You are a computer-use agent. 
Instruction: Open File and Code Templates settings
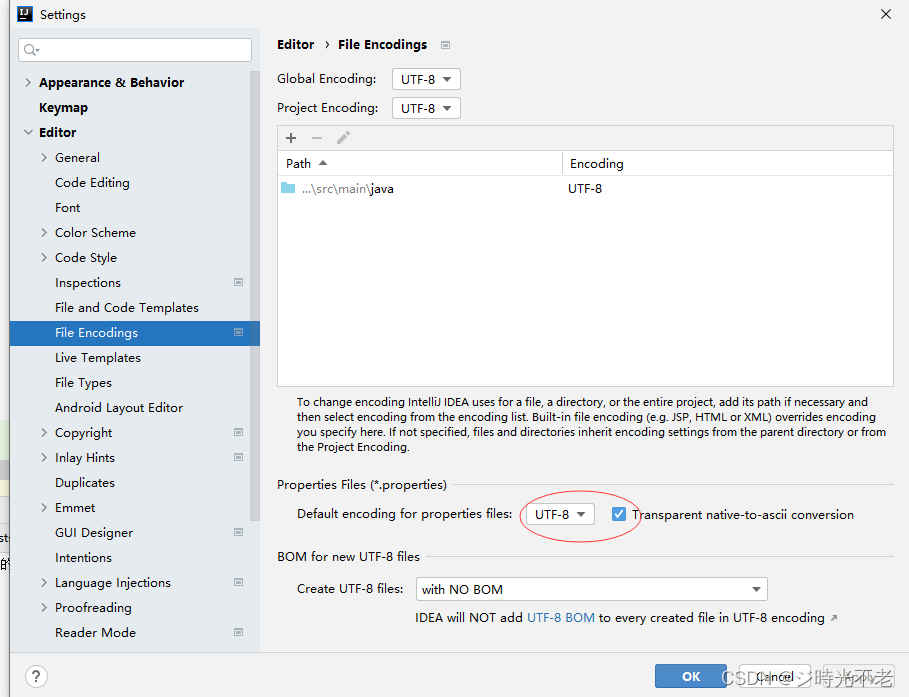(x=126, y=307)
